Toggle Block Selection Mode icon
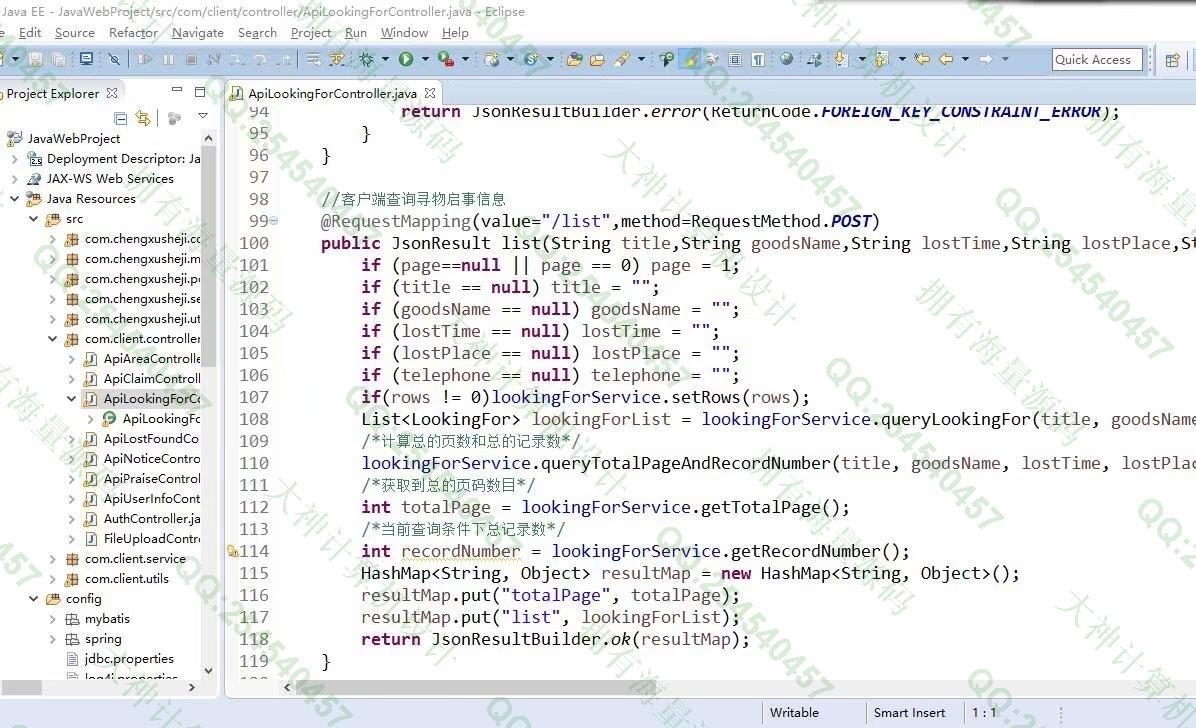1196x728 pixels. (735, 60)
